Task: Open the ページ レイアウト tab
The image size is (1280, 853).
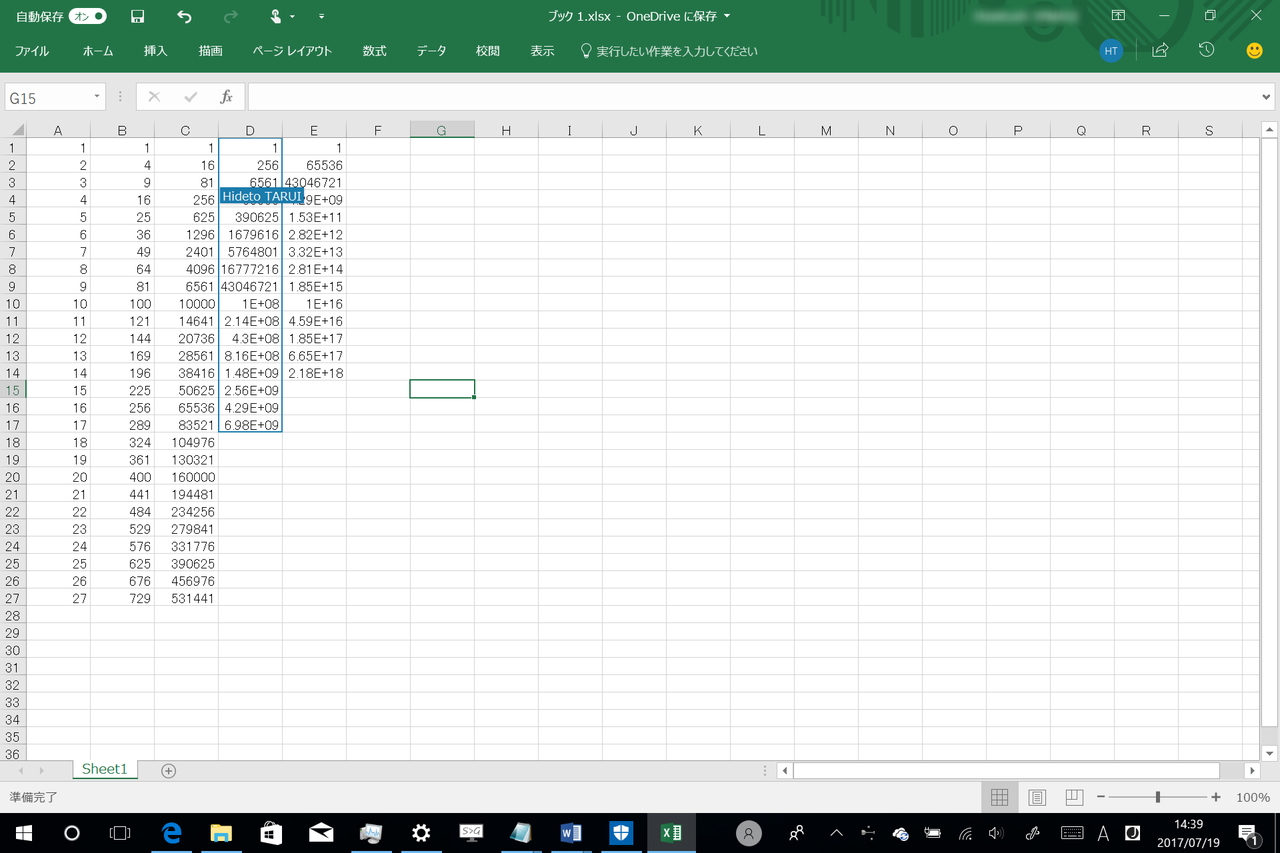Action: click(292, 51)
